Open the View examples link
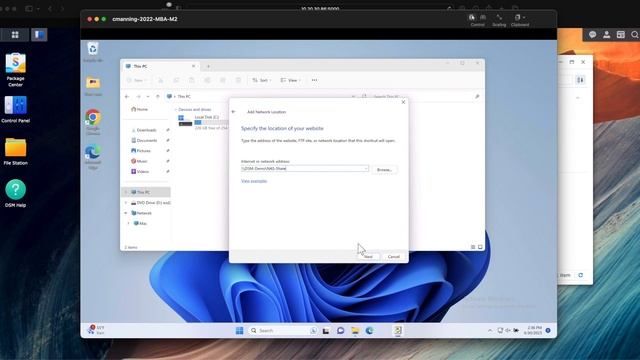 point(254,181)
